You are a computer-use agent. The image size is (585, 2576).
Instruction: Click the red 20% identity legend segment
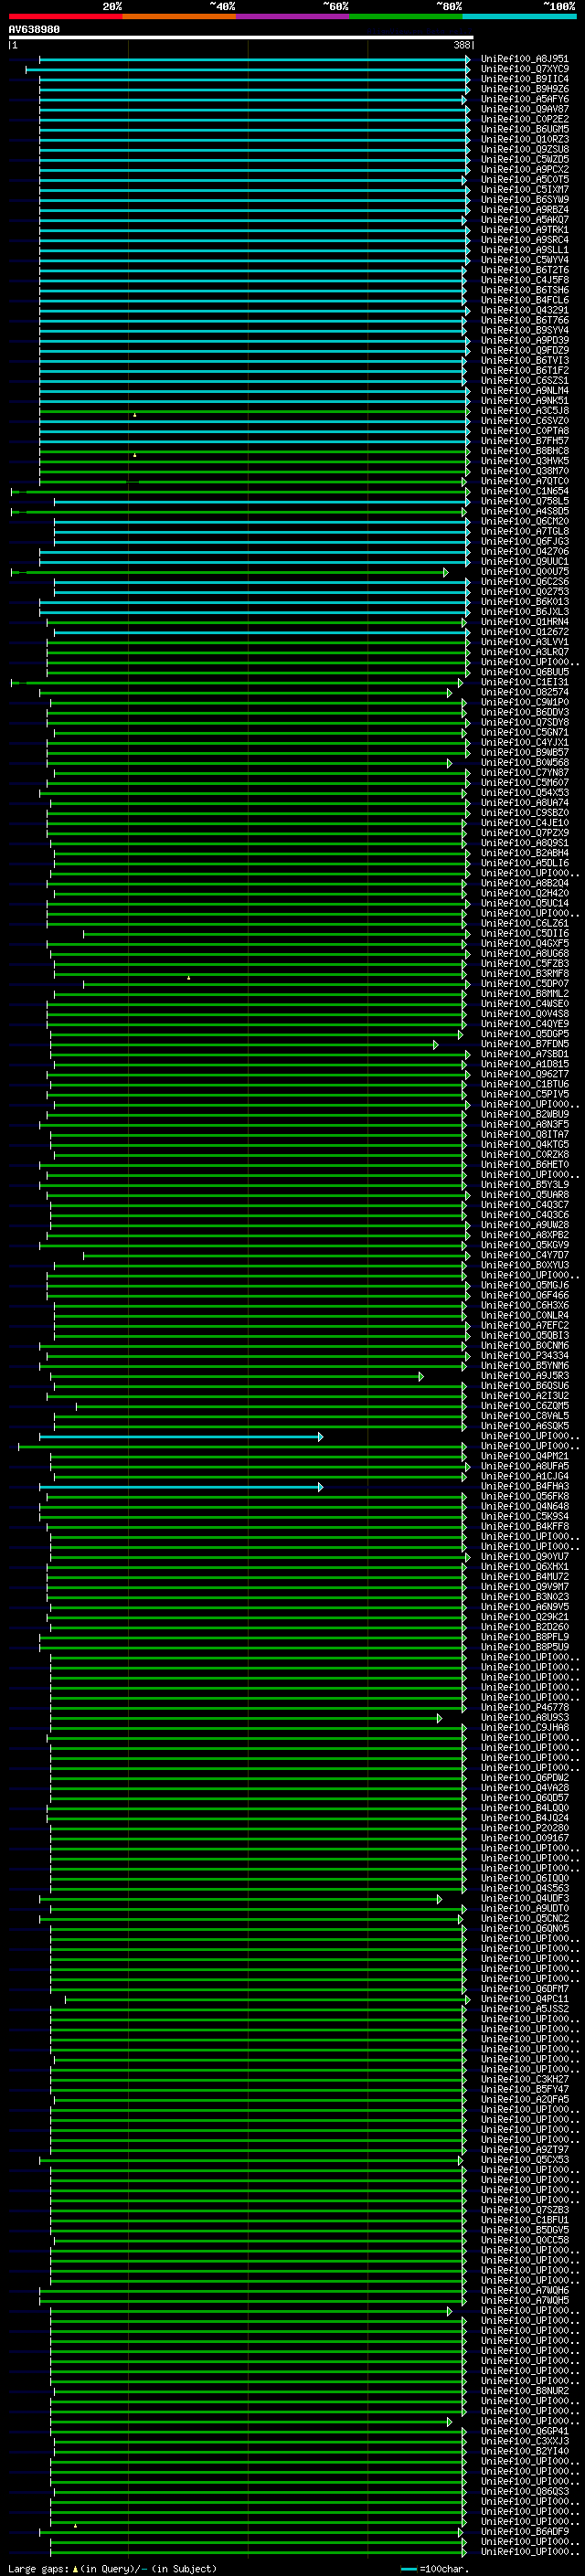[65, 17]
